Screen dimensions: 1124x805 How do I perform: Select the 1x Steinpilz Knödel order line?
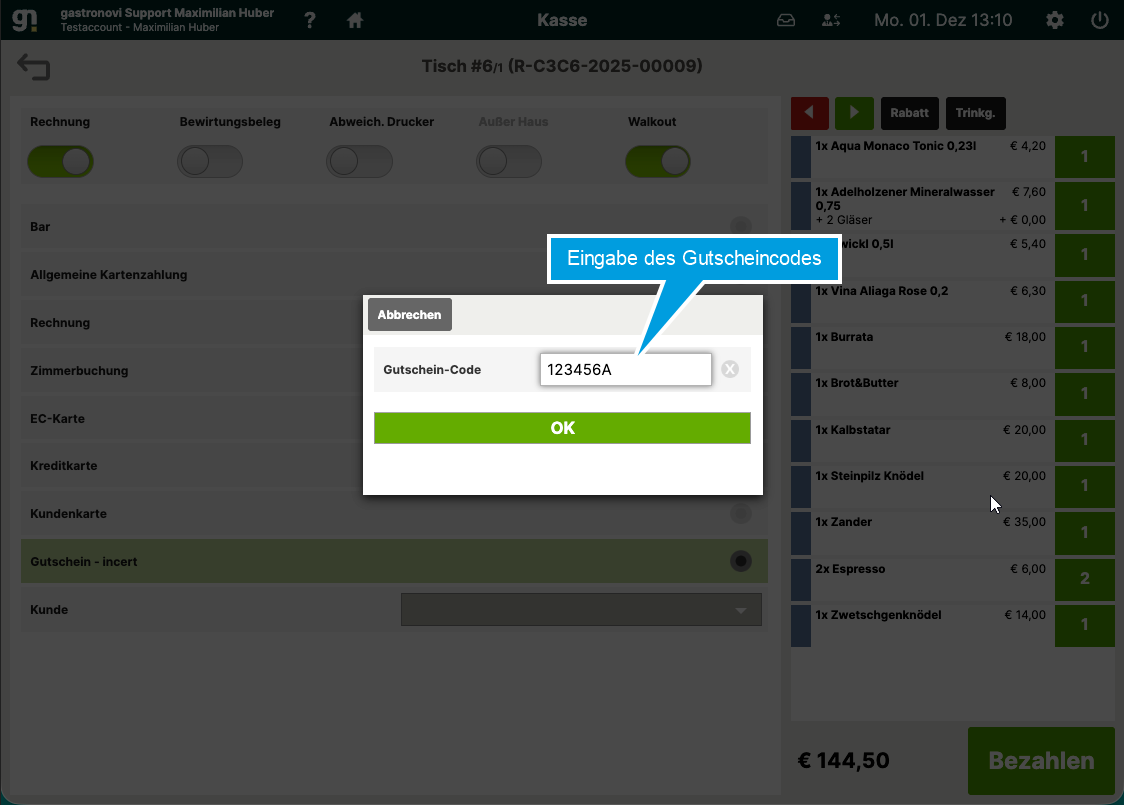pos(923,485)
